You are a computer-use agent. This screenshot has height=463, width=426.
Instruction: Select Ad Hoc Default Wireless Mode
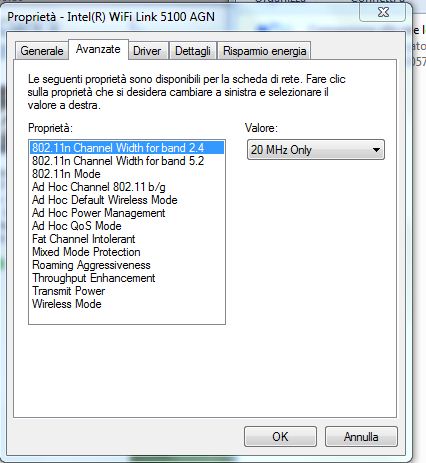(127, 200)
